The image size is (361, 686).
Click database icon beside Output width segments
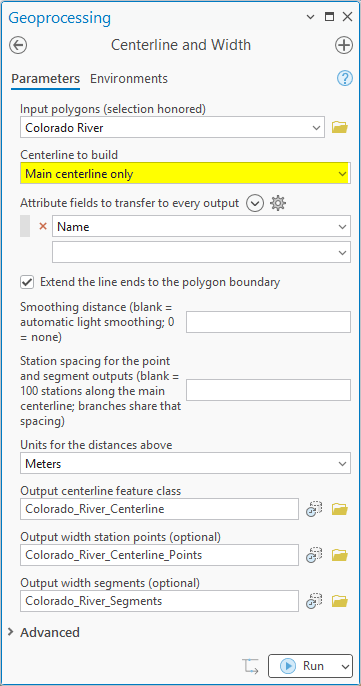point(314,601)
